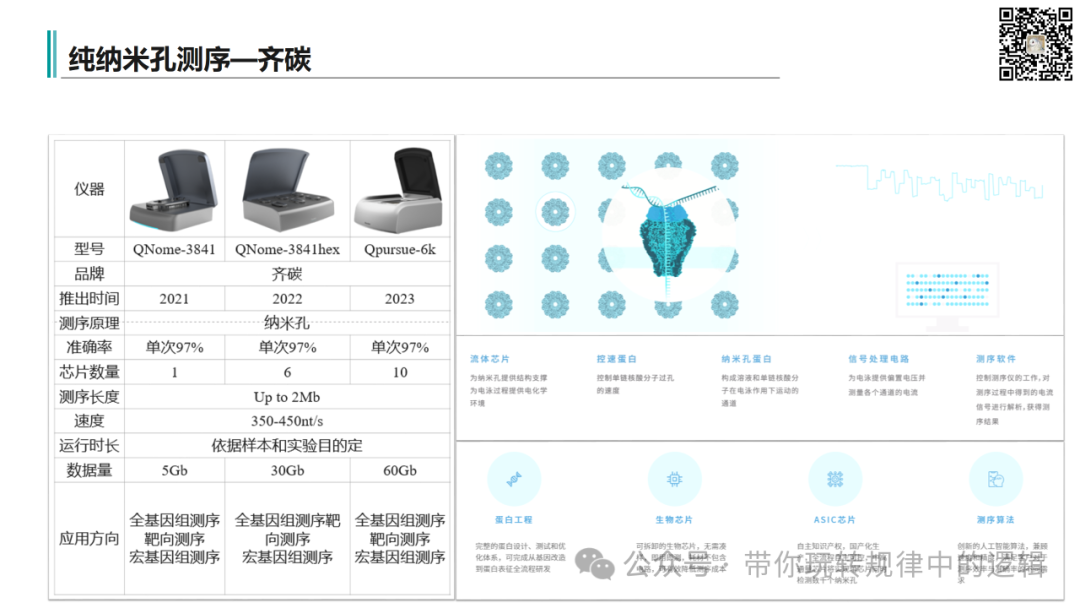Click the 30Gb data cell

point(287,471)
